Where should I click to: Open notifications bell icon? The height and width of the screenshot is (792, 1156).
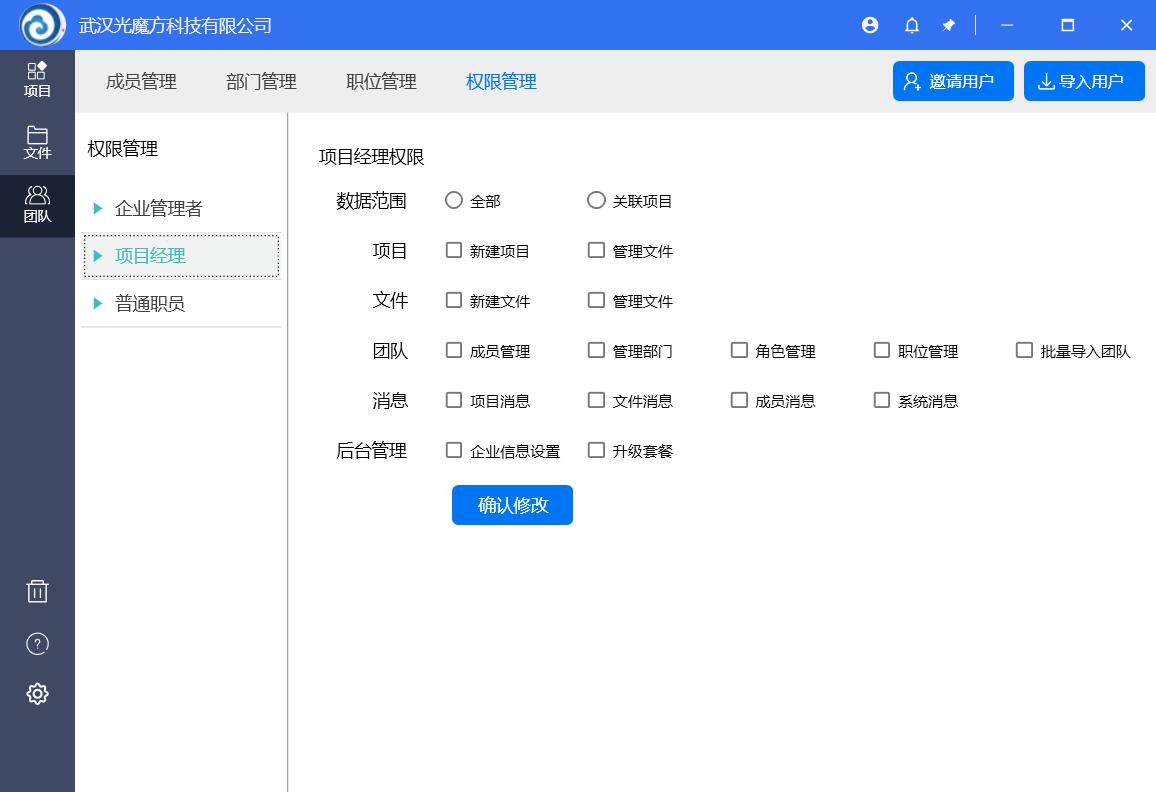point(911,26)
